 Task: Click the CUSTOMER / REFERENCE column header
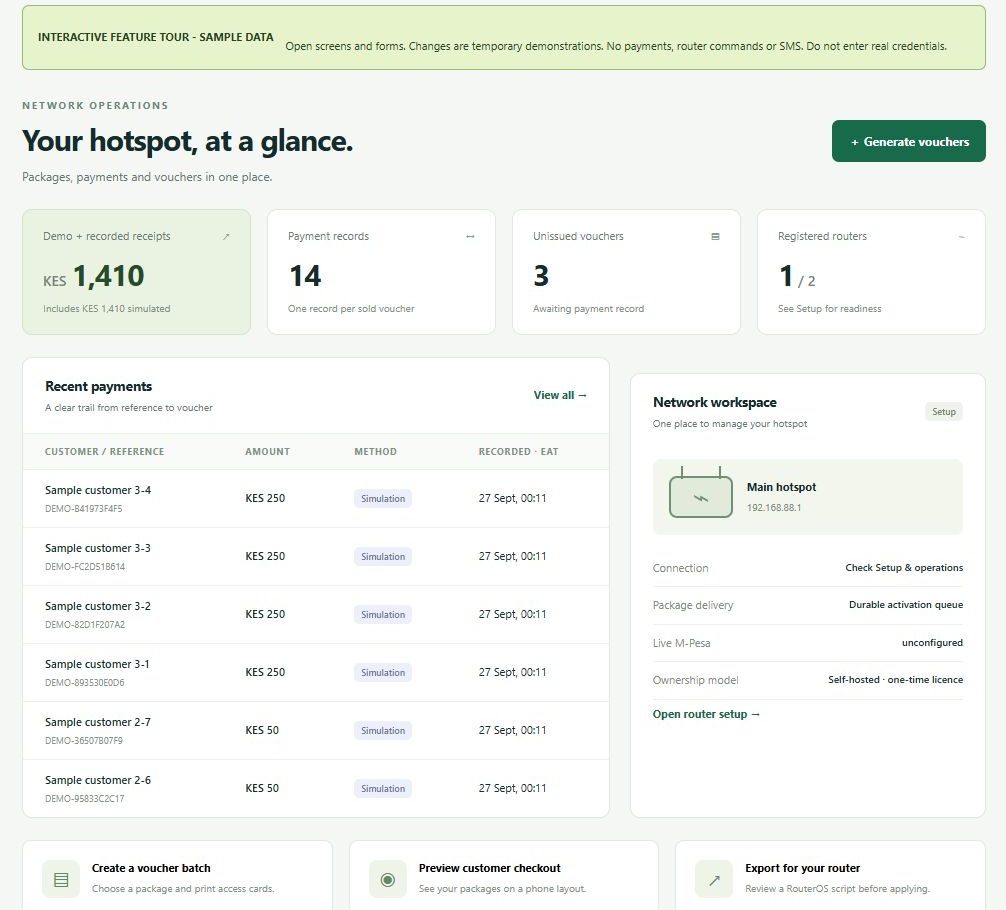pyautogui.click(x=105, y=452)
